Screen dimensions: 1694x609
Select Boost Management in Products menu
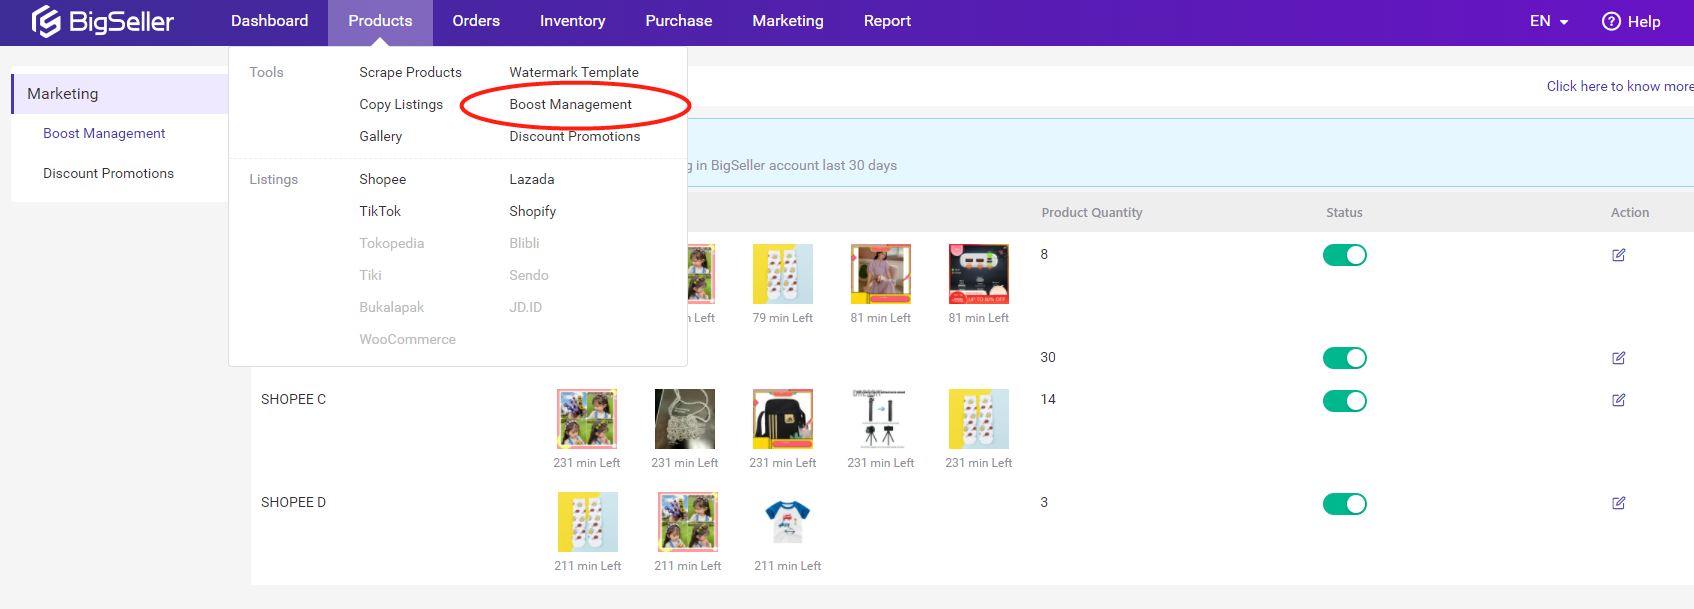click(x=570, y=104)
